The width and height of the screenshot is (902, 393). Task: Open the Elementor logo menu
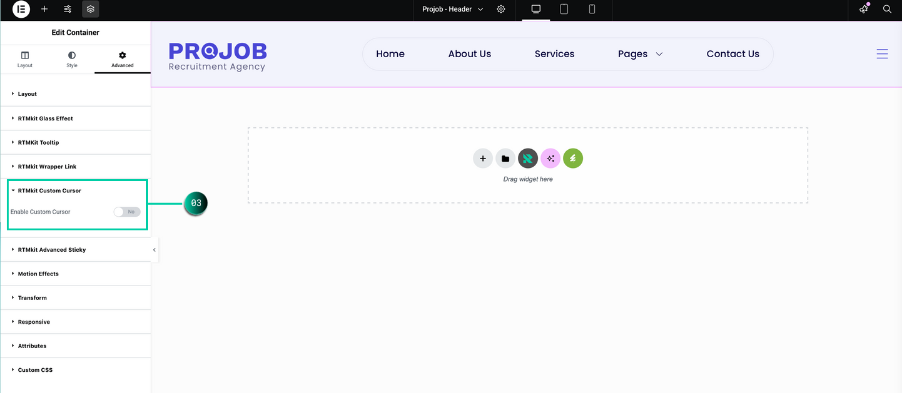click(21, 9)
